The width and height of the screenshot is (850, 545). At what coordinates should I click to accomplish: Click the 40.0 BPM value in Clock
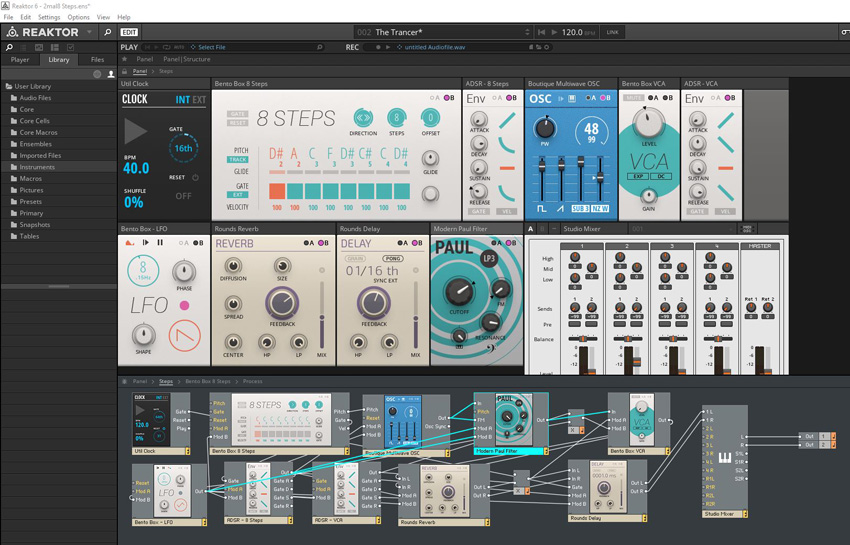click(x=136, y=169)
